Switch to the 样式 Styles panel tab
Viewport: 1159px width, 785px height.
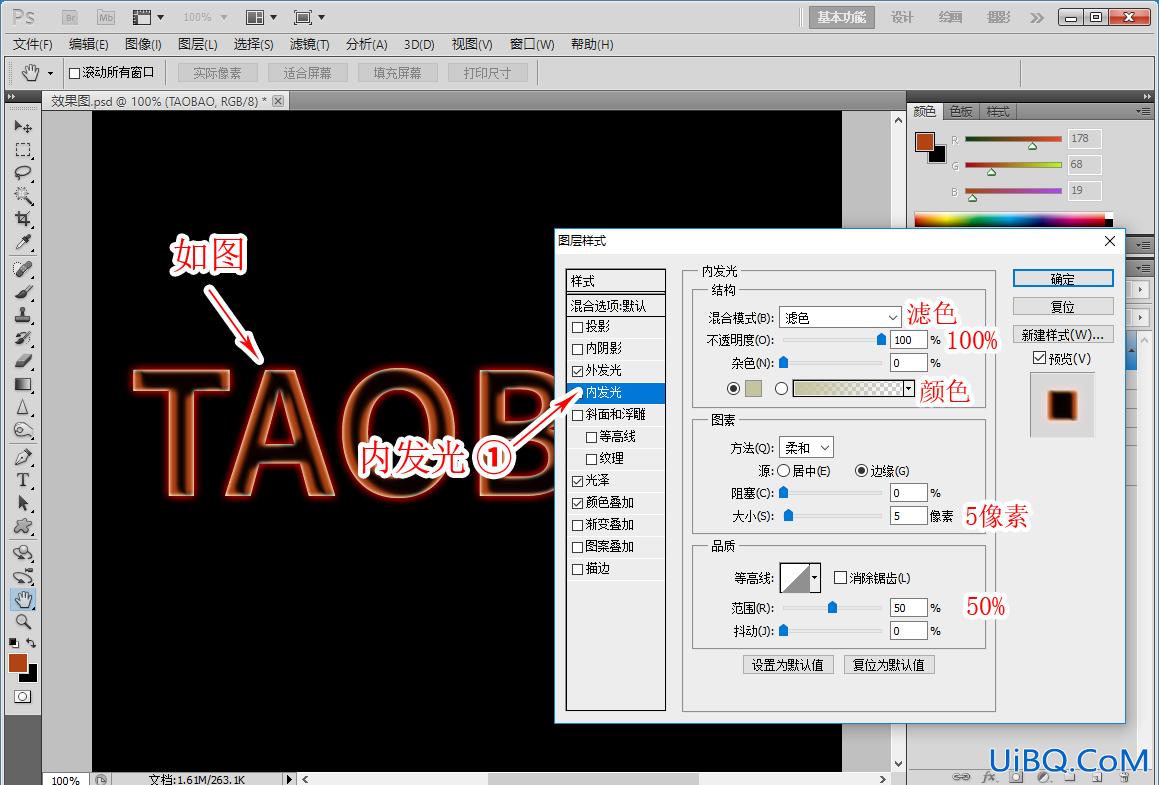998,112
